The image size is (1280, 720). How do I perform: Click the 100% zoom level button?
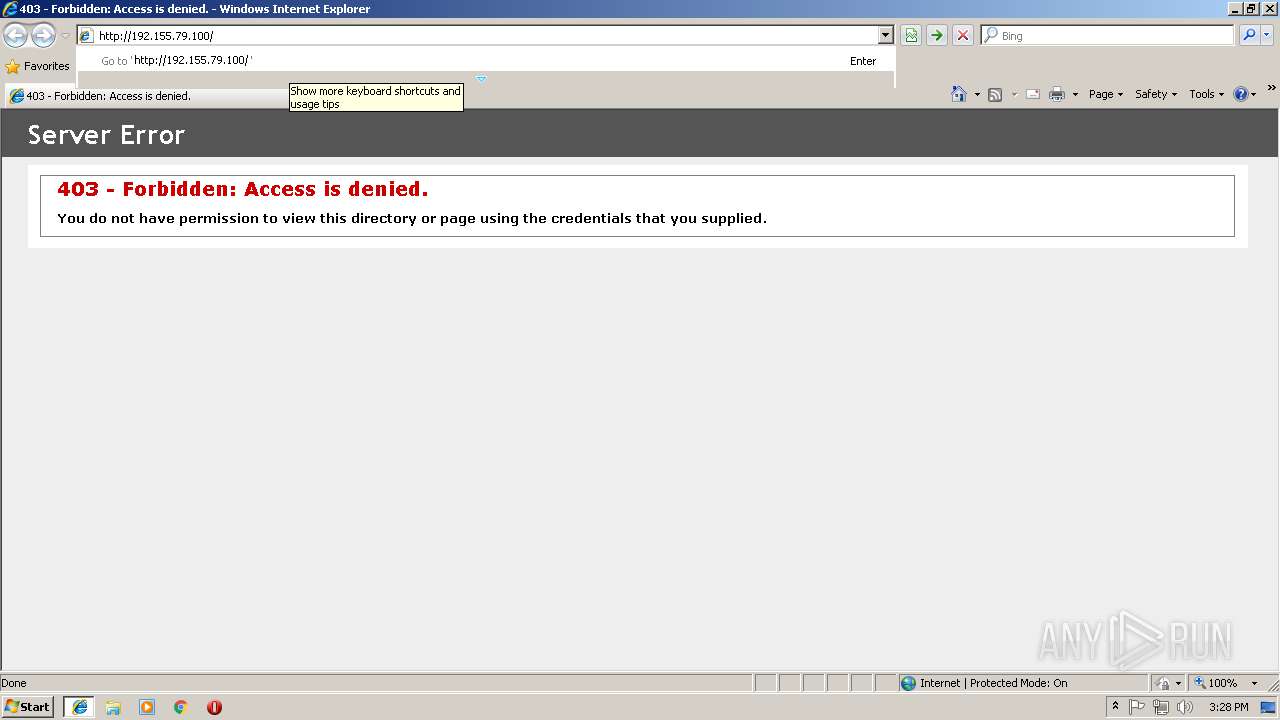pos(1215,683)
